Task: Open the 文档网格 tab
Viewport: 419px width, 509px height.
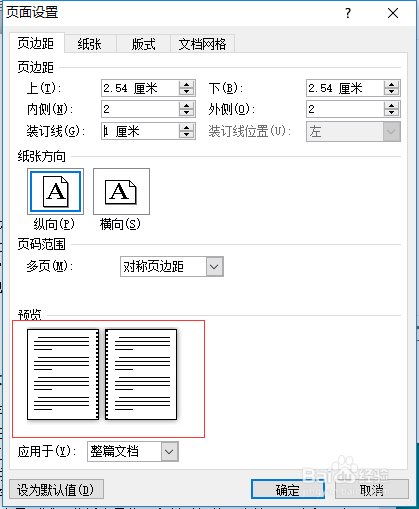Action: pos(202,44)
